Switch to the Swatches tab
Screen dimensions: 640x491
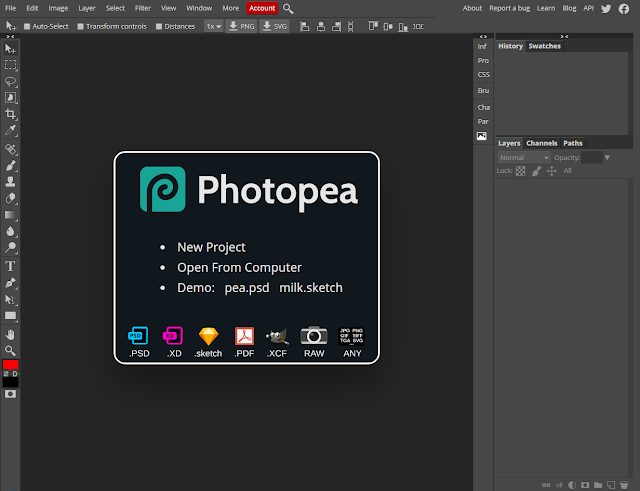[x=544, y=46]
